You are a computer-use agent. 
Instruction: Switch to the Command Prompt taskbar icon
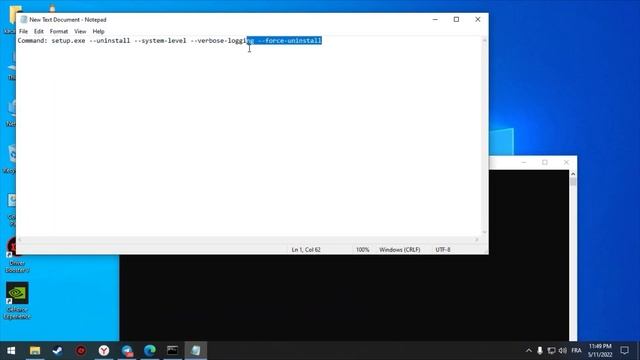(173, 351)
